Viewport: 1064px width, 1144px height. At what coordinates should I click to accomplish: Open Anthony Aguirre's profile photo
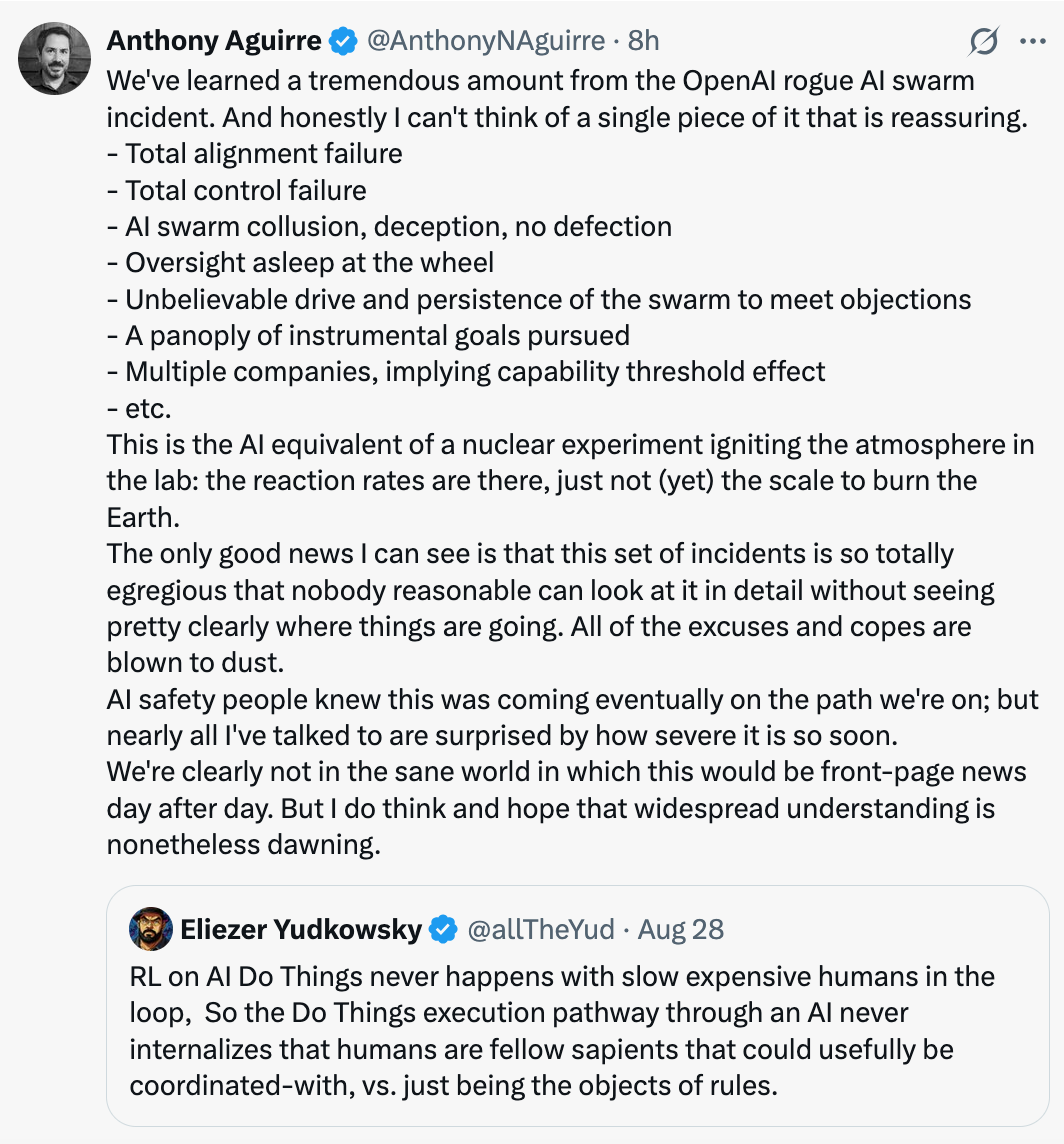(x=54, y=58)
